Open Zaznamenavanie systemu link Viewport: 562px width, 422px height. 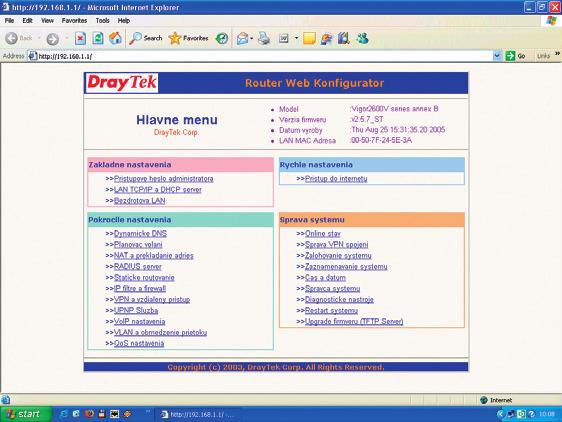pyautogui.click(x=346, y=267)
